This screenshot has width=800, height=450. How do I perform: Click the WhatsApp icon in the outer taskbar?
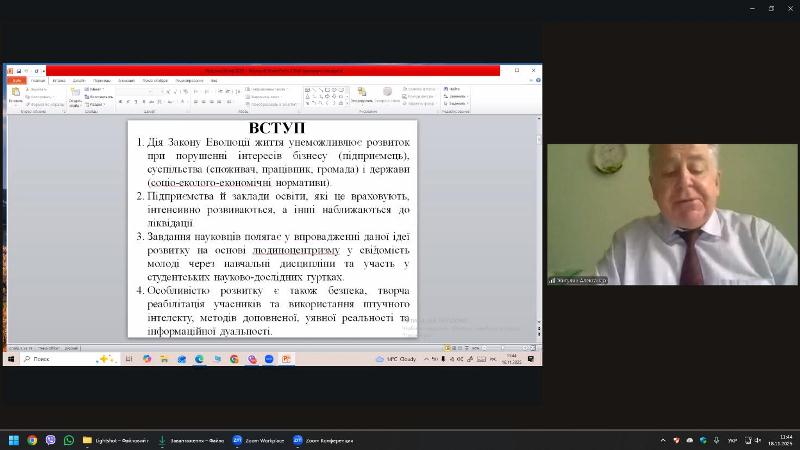[x=68, y=440]
